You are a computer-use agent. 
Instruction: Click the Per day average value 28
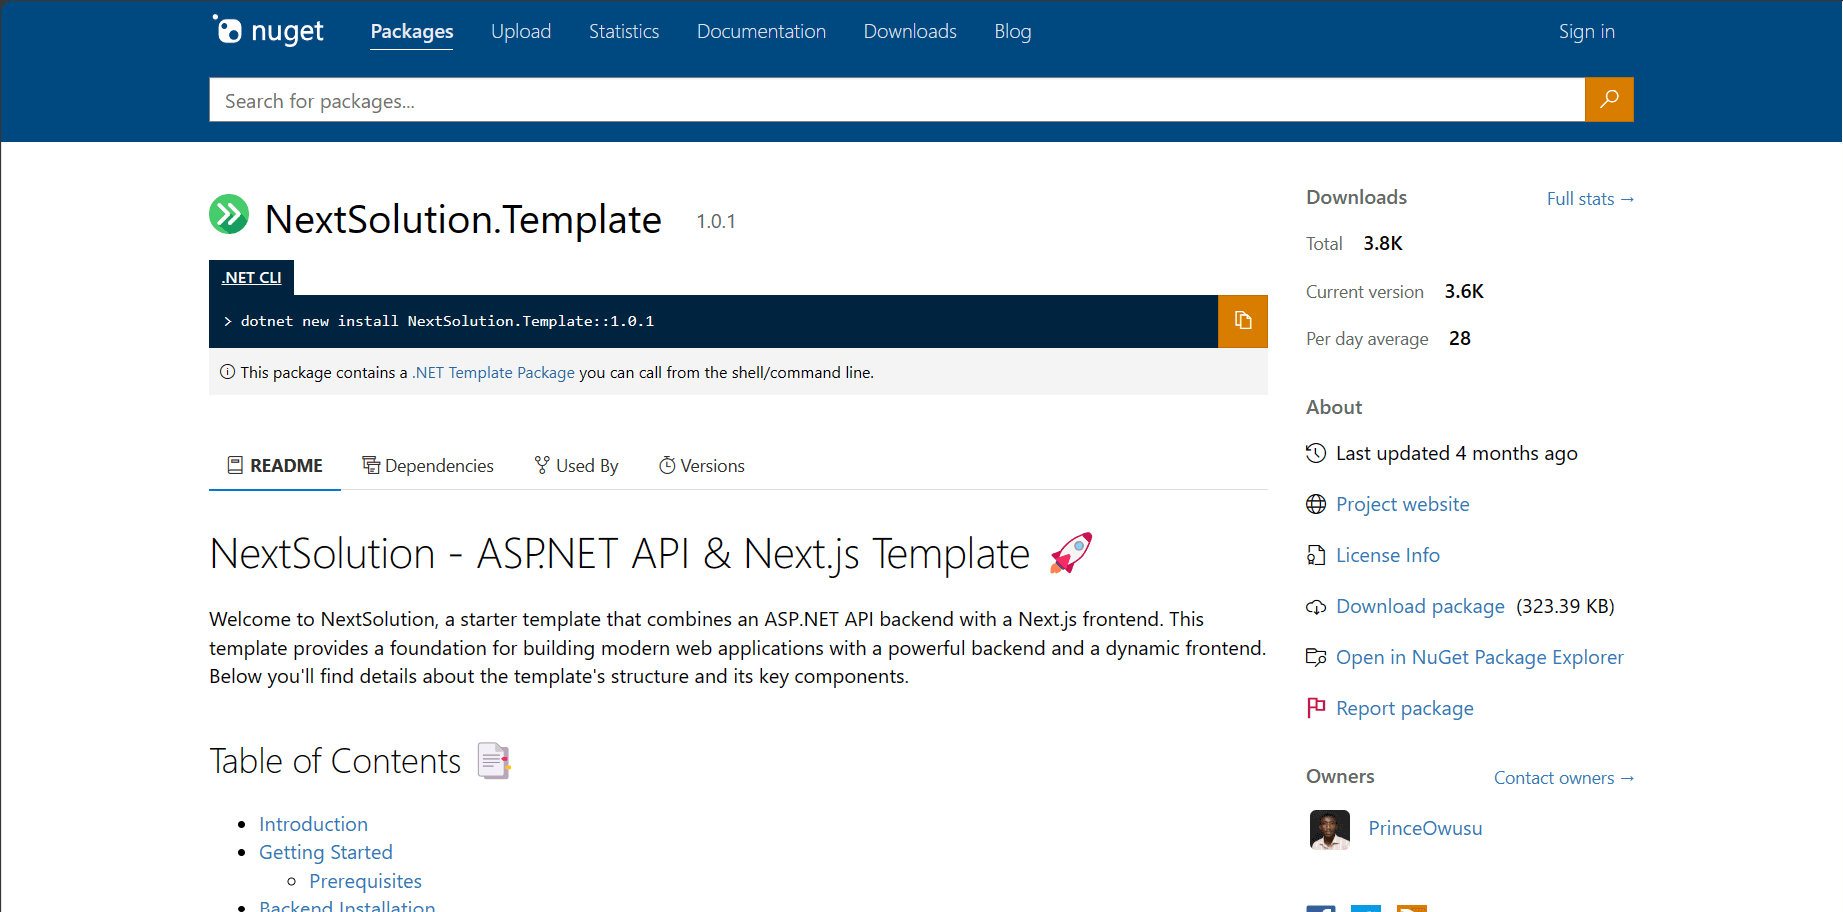point(1460,338)
